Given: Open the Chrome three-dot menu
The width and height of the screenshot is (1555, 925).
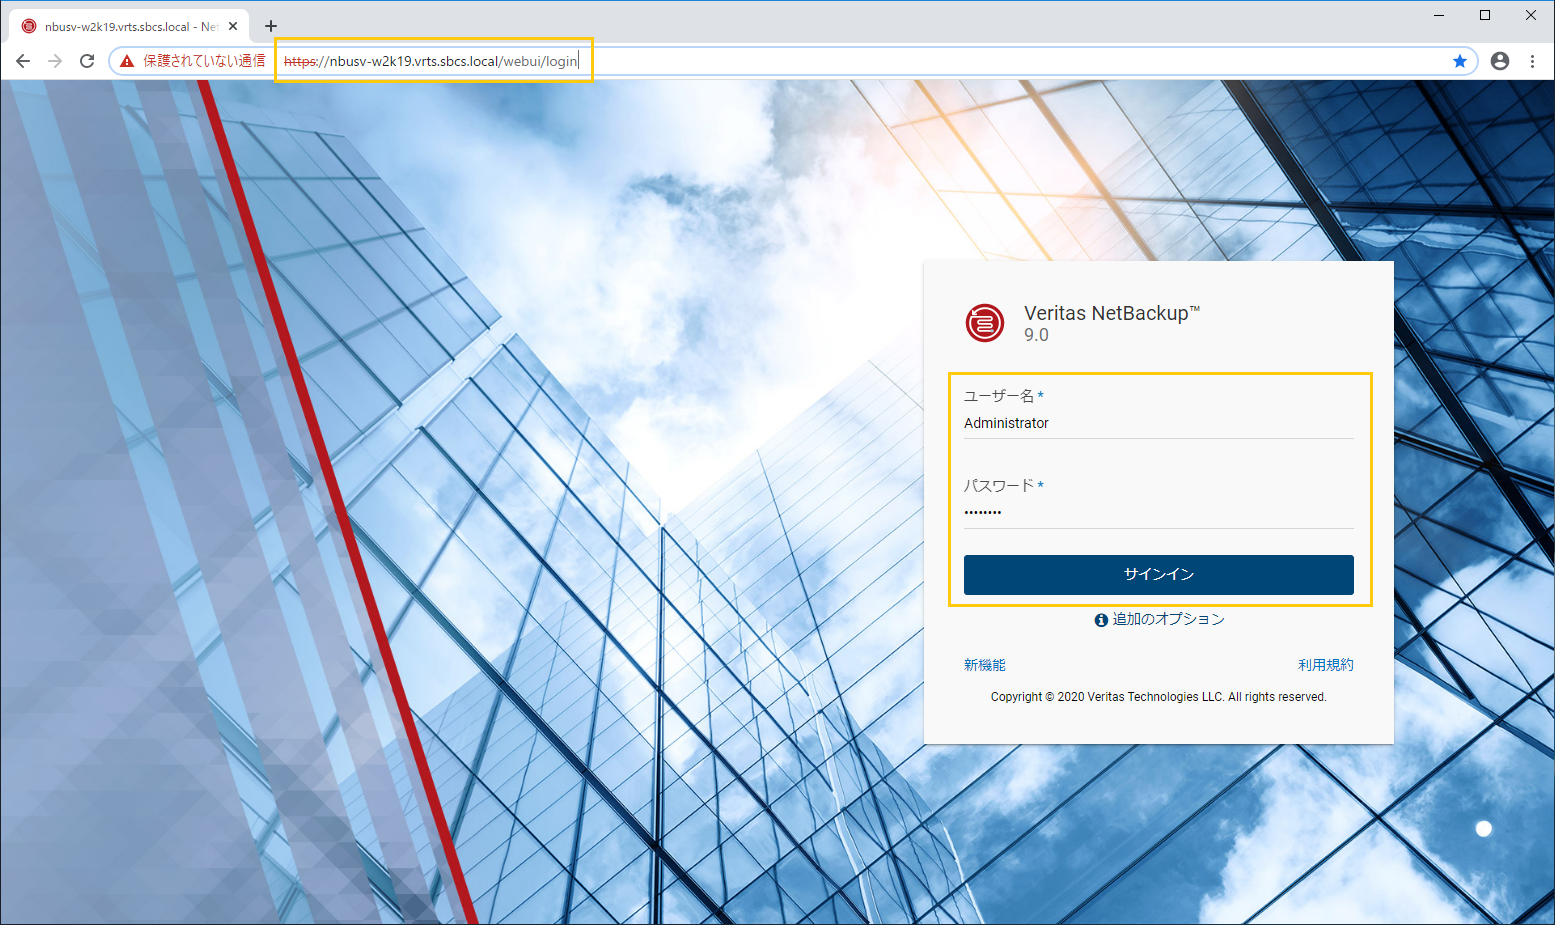Looking at the screenshot, I should (1532, 61).
